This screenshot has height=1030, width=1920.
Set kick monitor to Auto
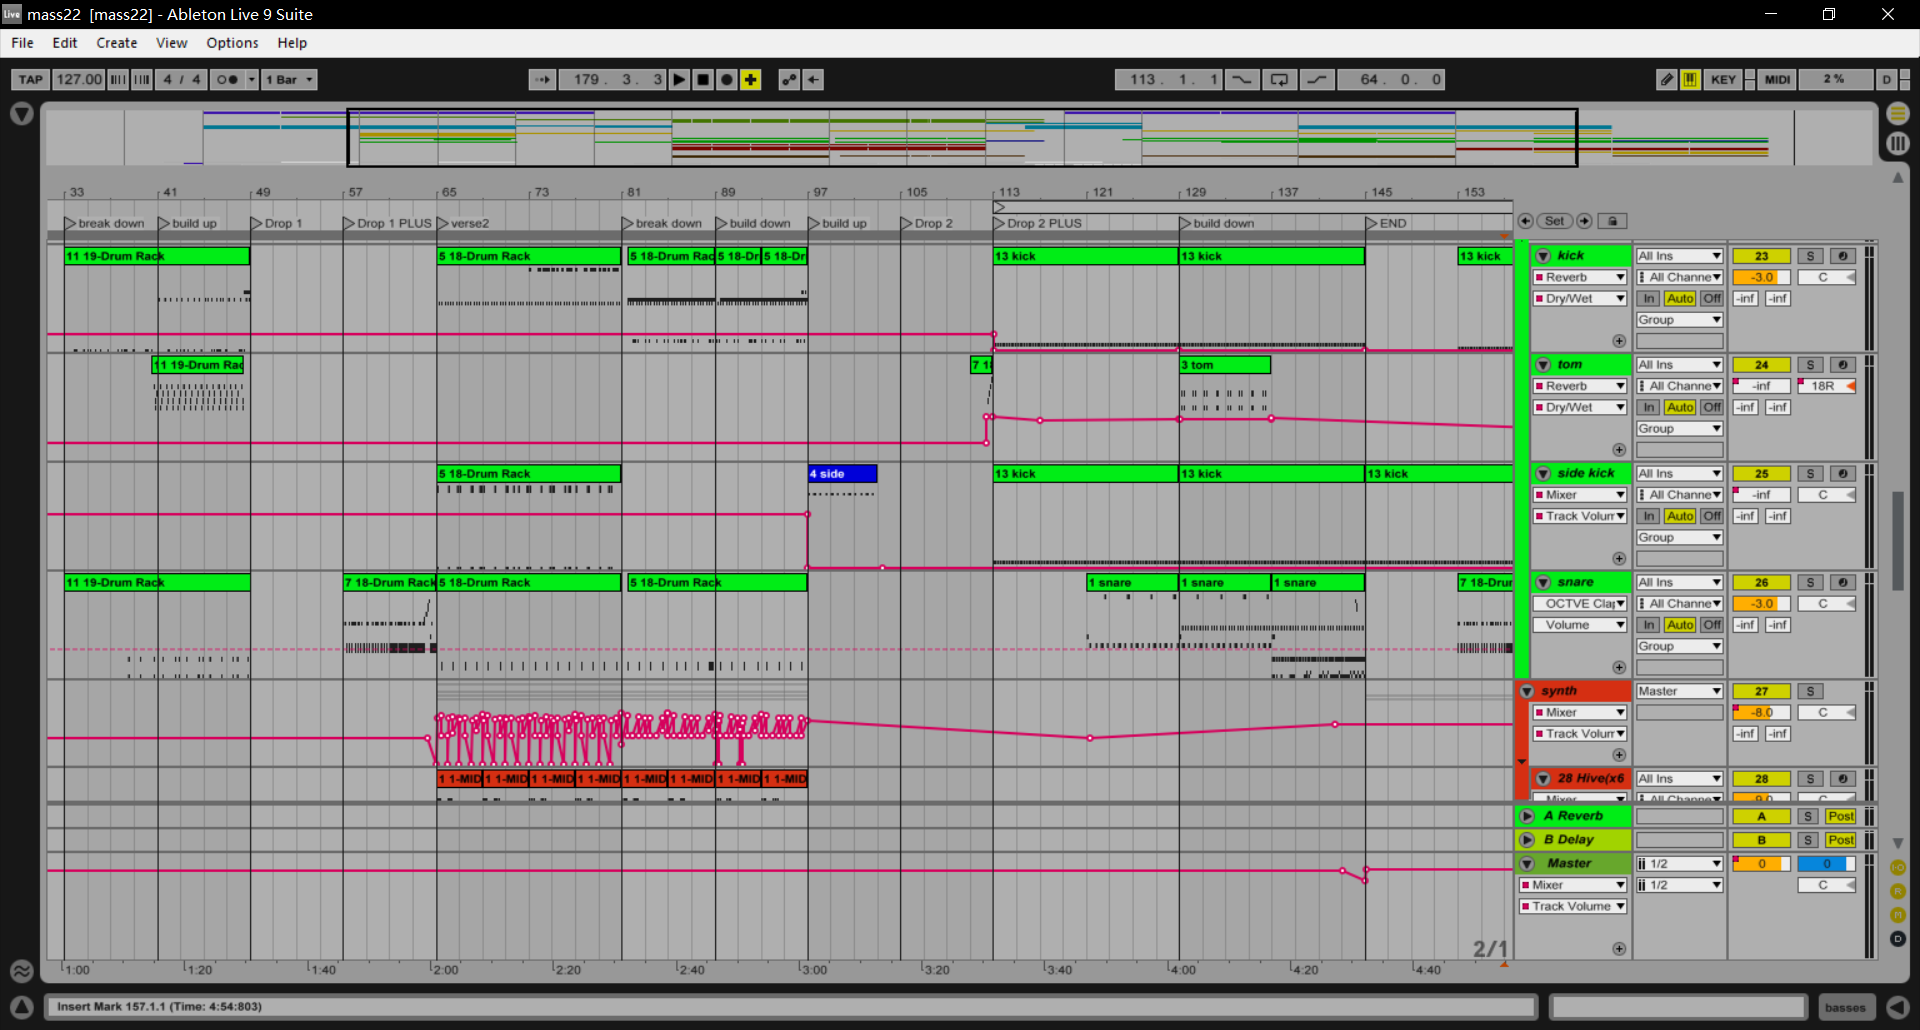tap(1680, 299)
